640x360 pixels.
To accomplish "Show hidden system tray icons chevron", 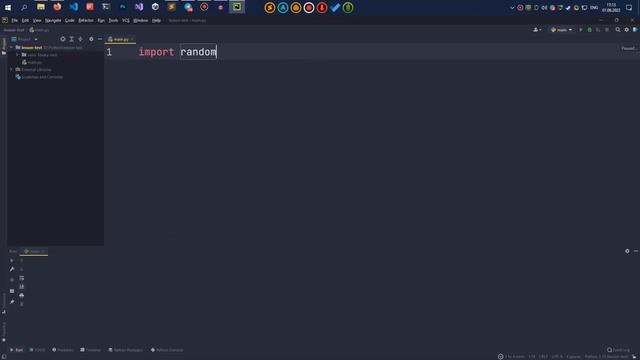I will coord(512,7).
